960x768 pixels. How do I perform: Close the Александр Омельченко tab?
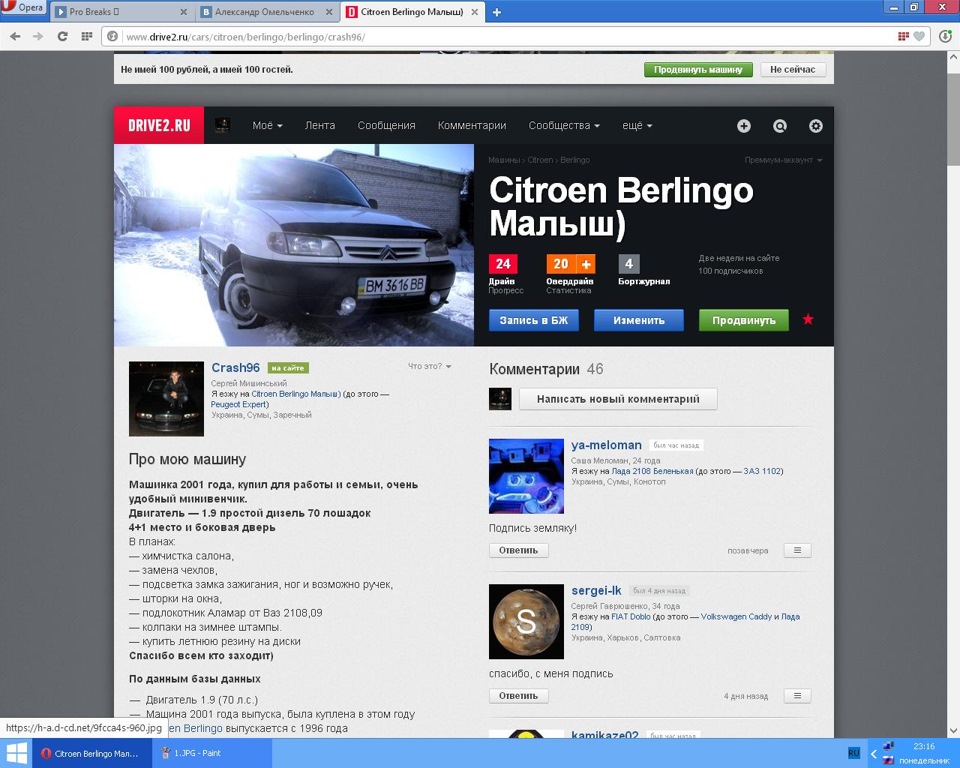pyautogui.click(x=329, y=12)
